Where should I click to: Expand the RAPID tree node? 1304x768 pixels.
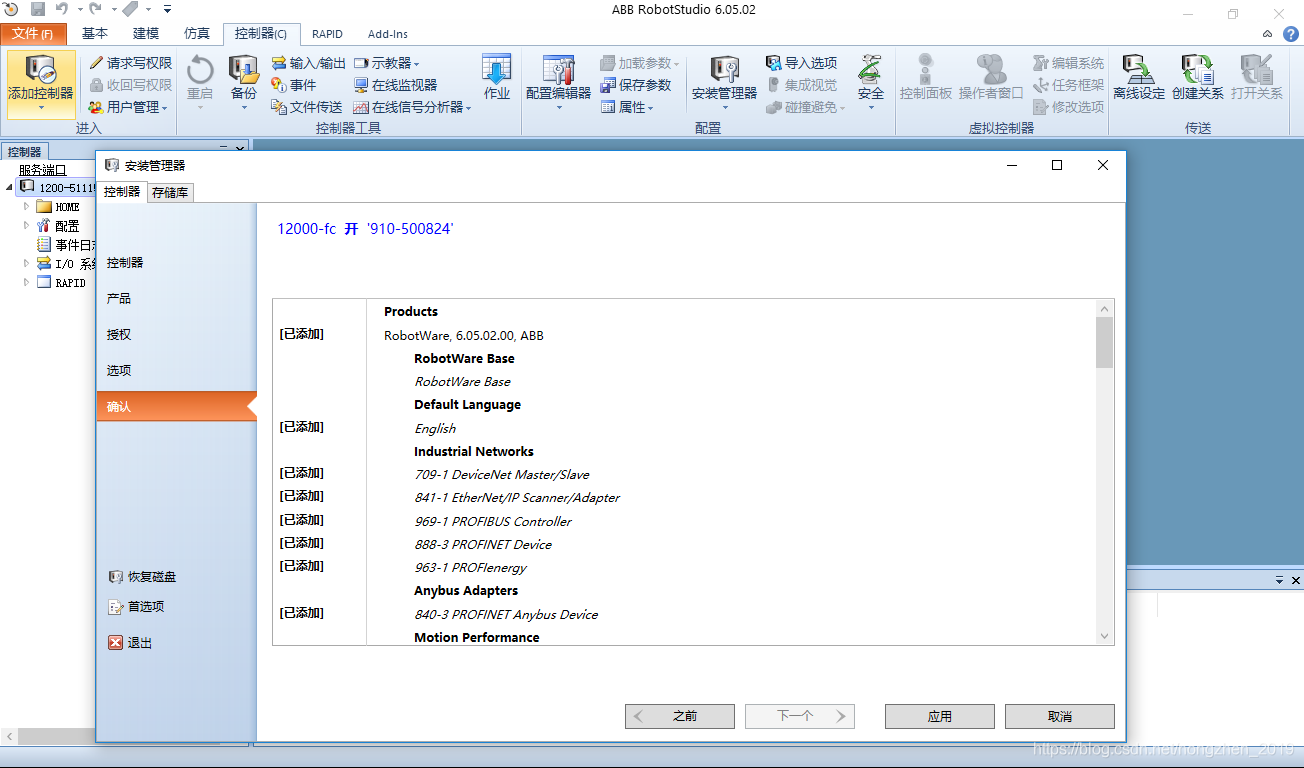pos(27,283)
